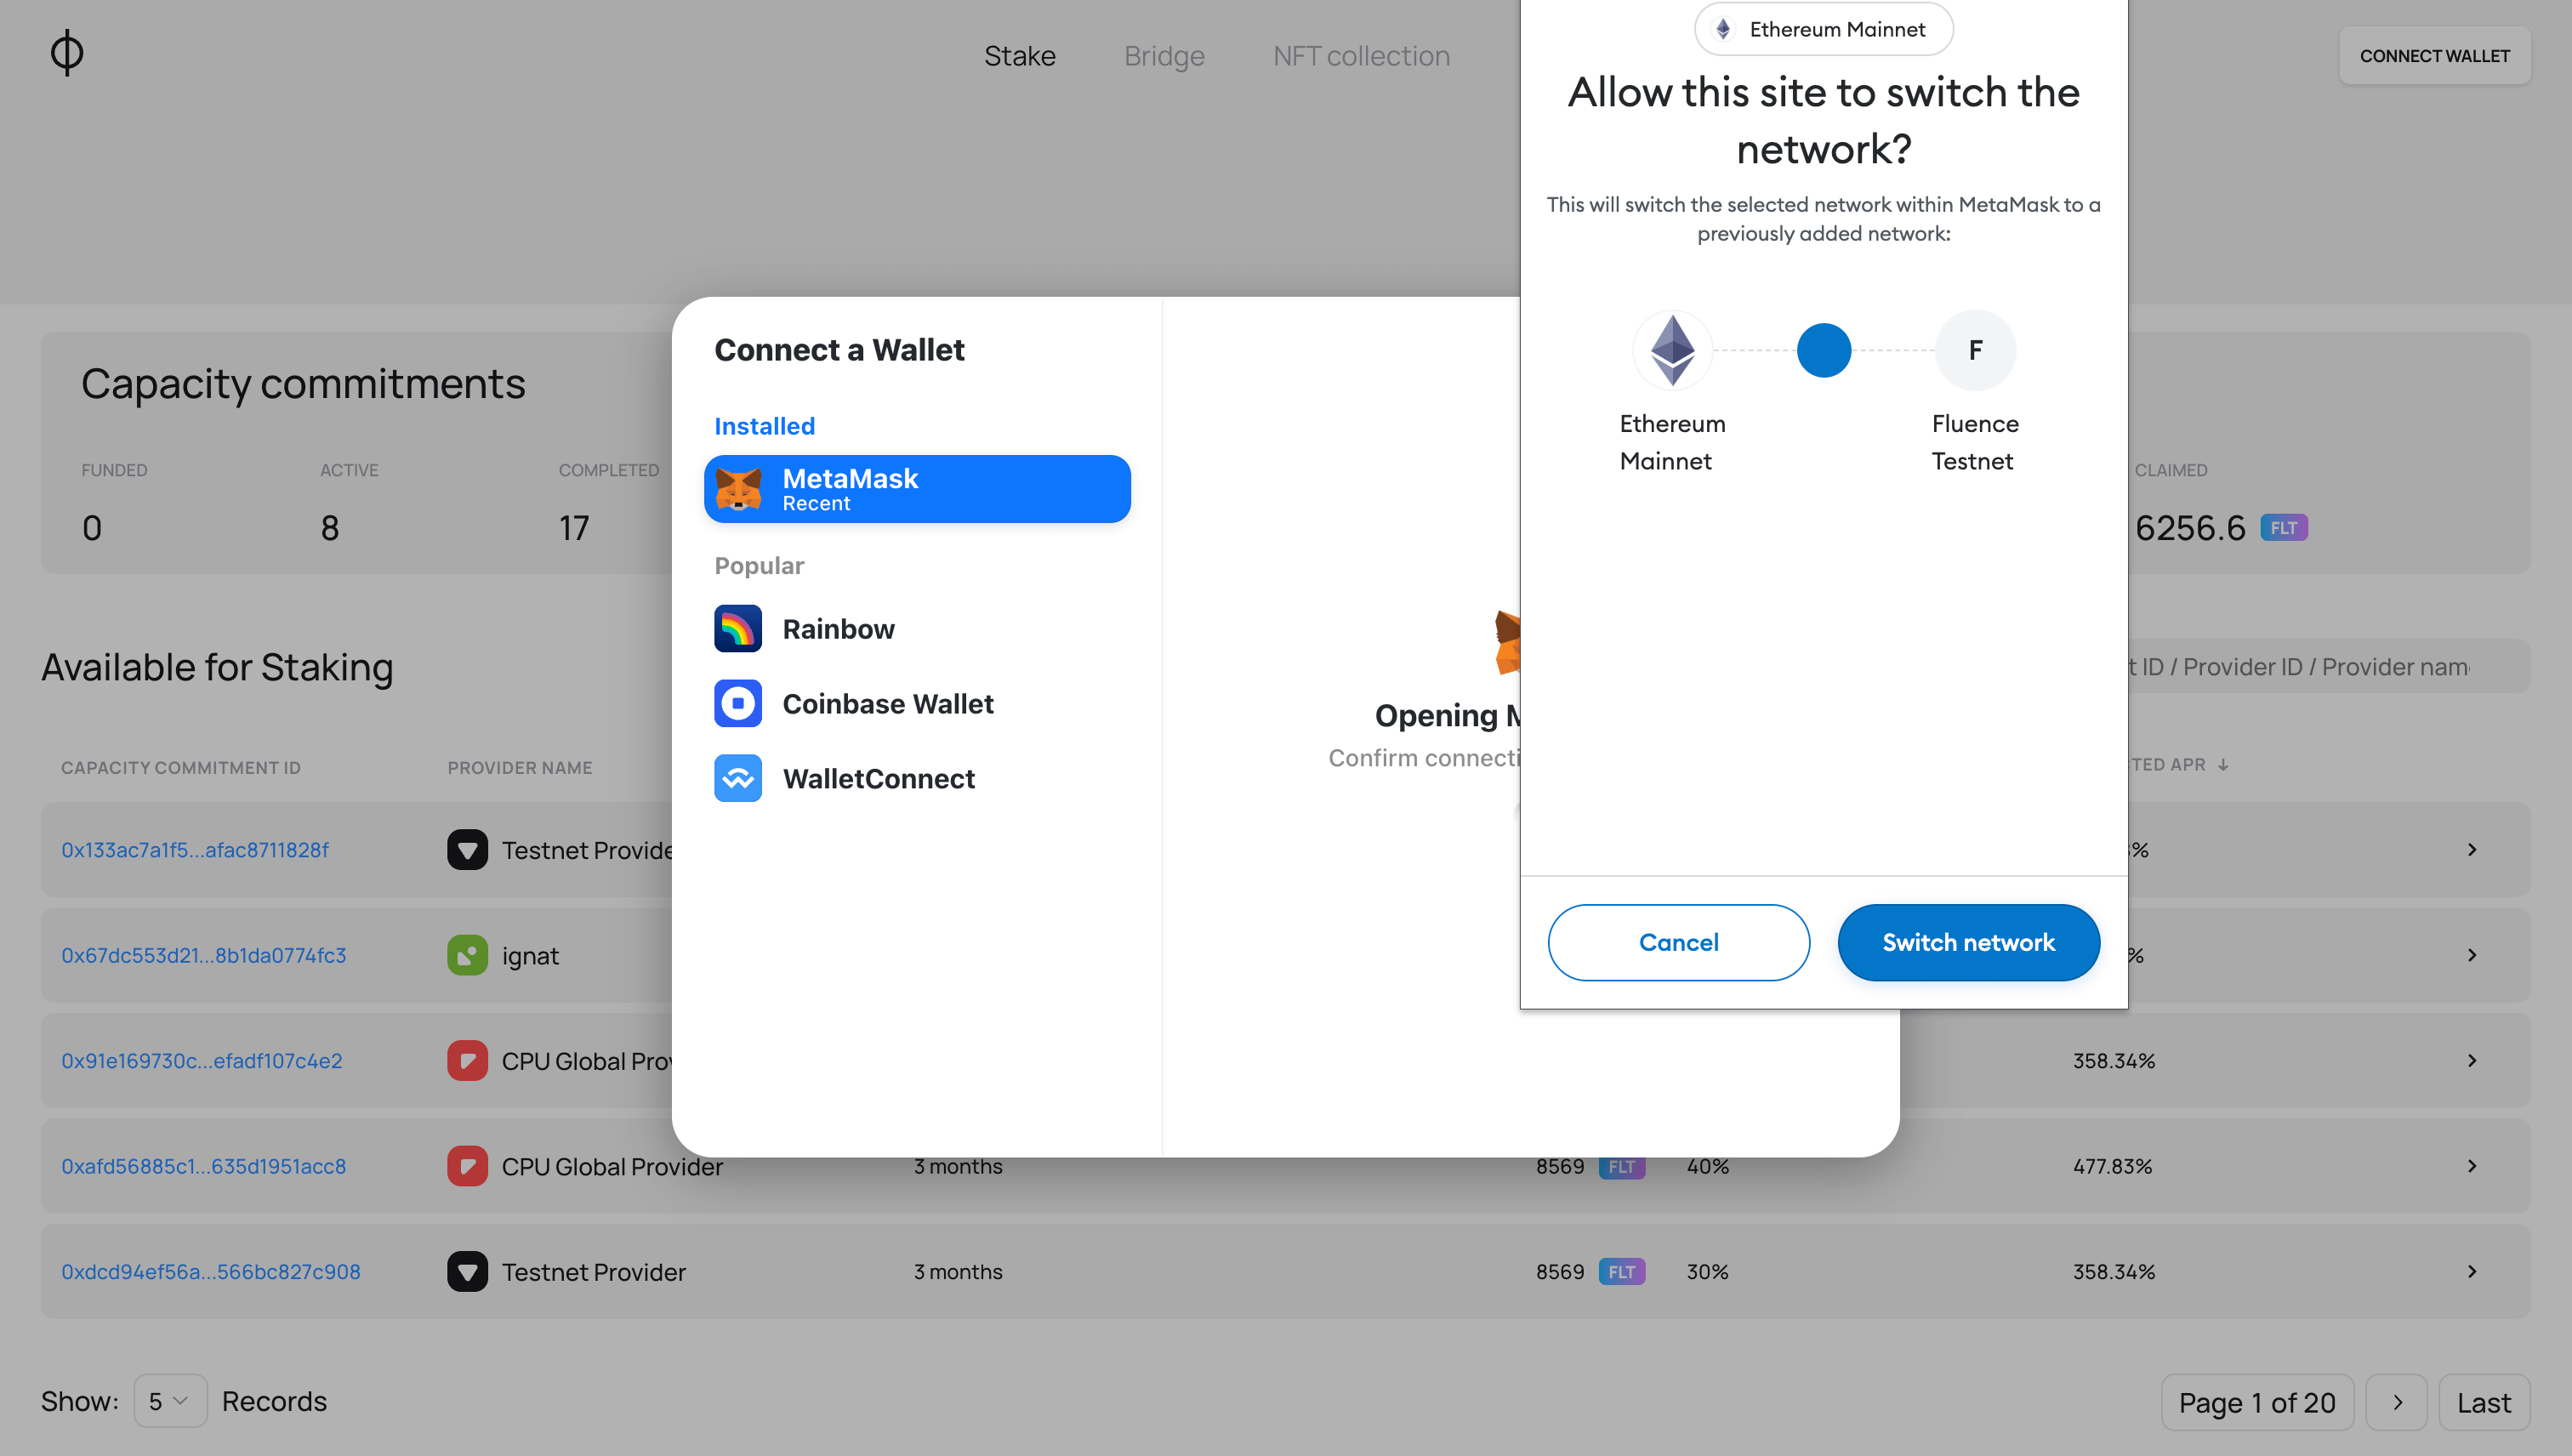Click the ignat provider avatar

[x=467, y=954]
